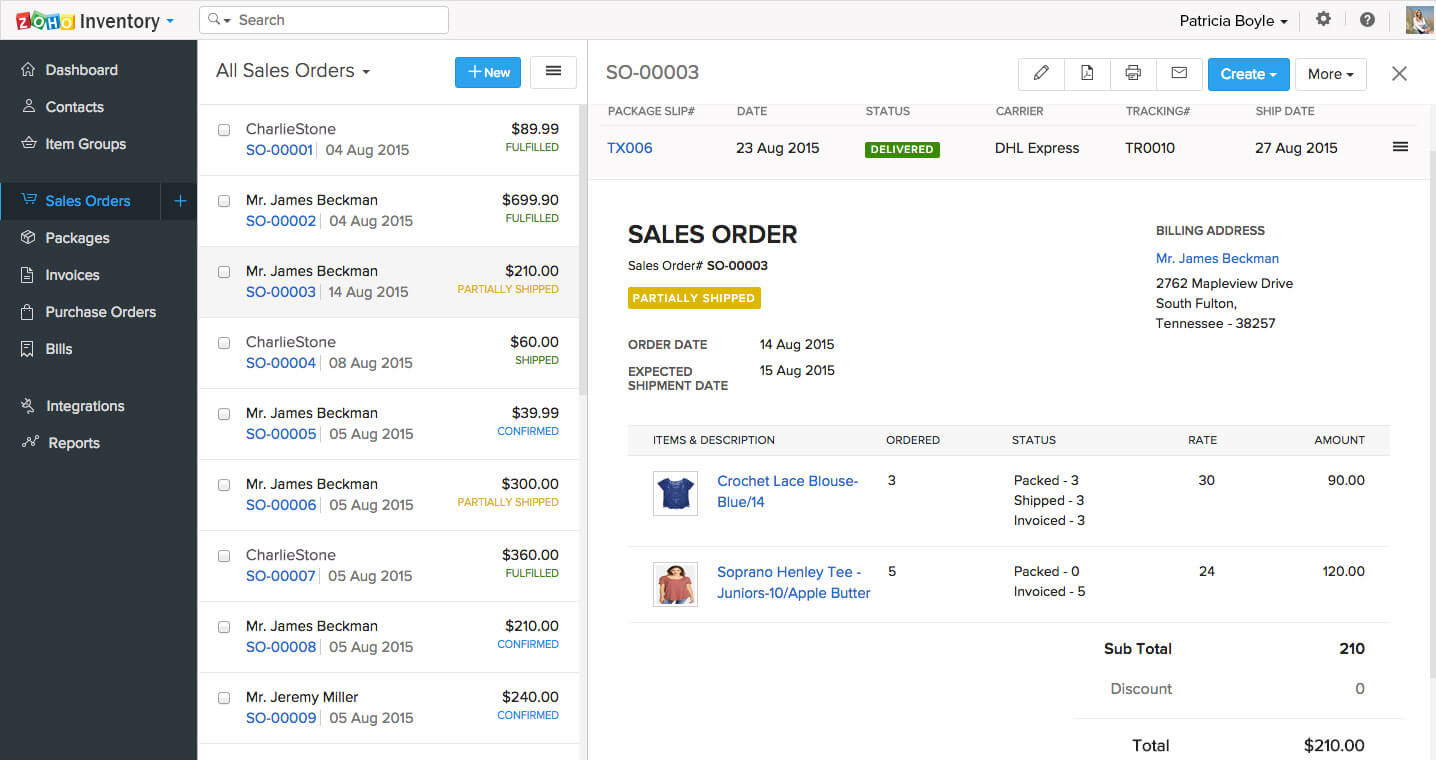Viewport: 1436px width, 760px height.
Task: Open the Patricia Boyle account menu
Action: tap(1232, 19)
